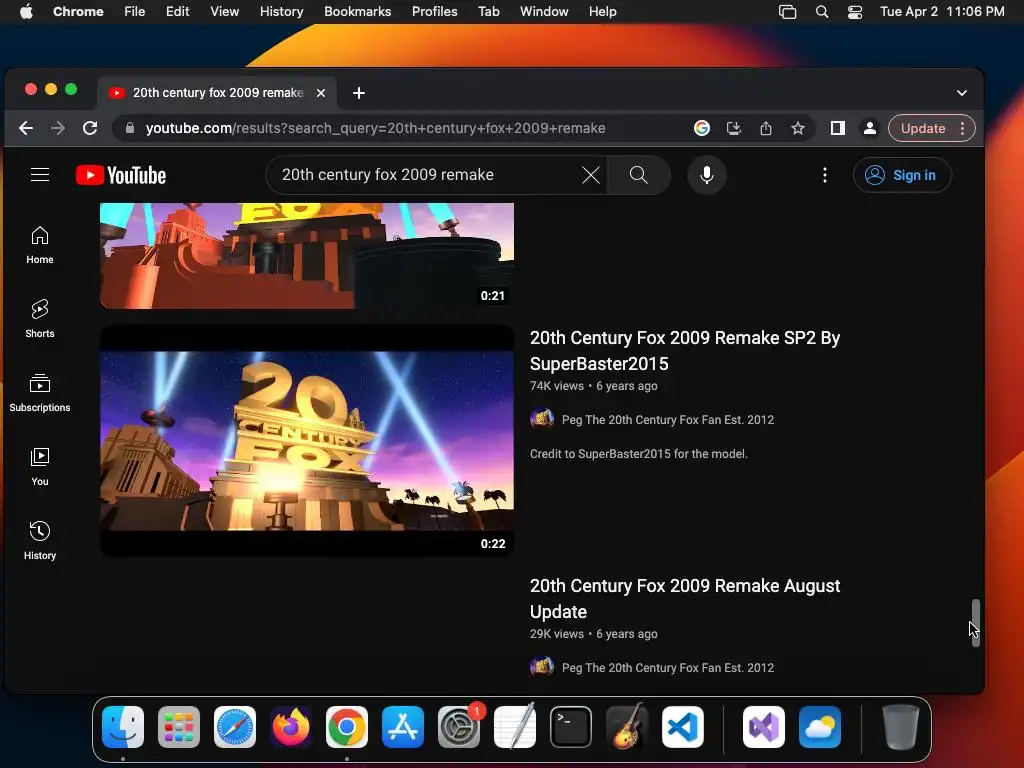Close the 20th century fox 2009 remake tab

pos(321,93)
